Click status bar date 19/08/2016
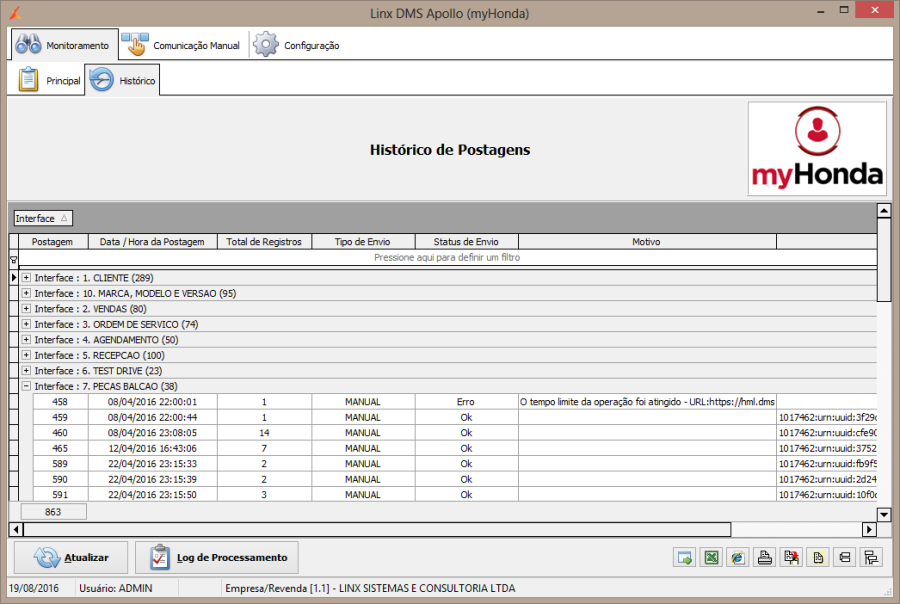 coord(33,588)
